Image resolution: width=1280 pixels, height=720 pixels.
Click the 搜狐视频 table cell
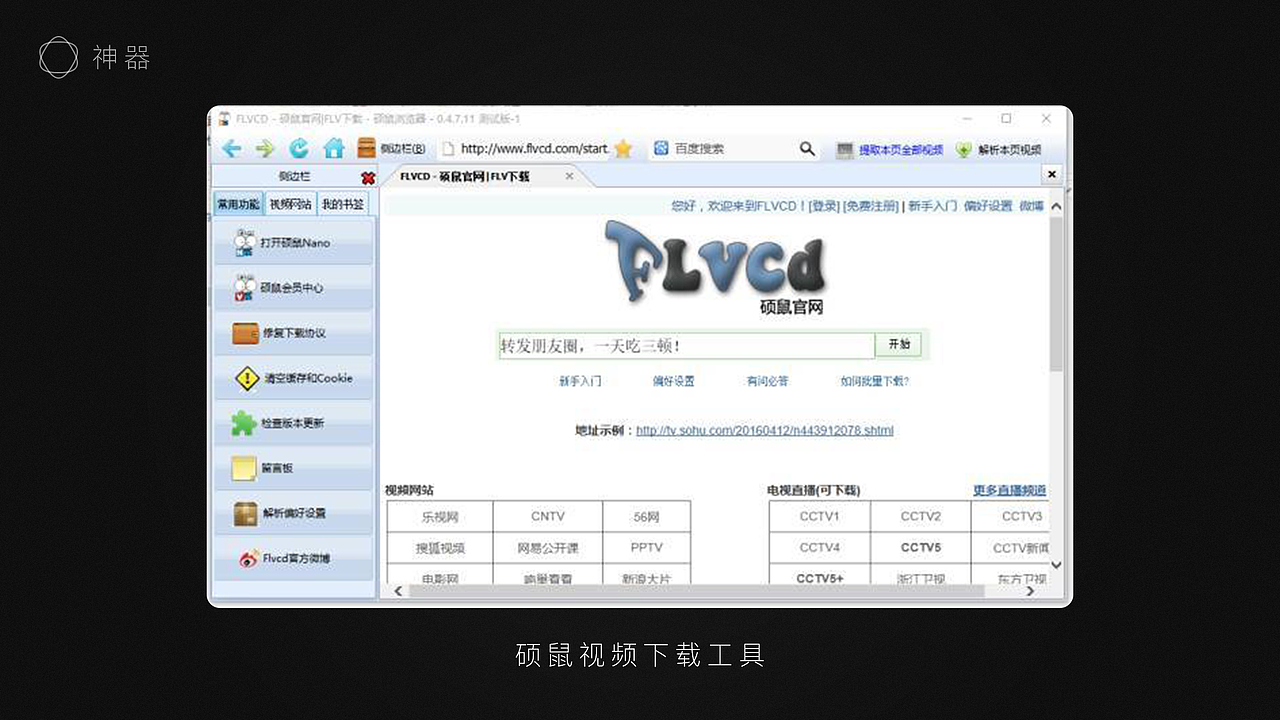coord(440,548)
